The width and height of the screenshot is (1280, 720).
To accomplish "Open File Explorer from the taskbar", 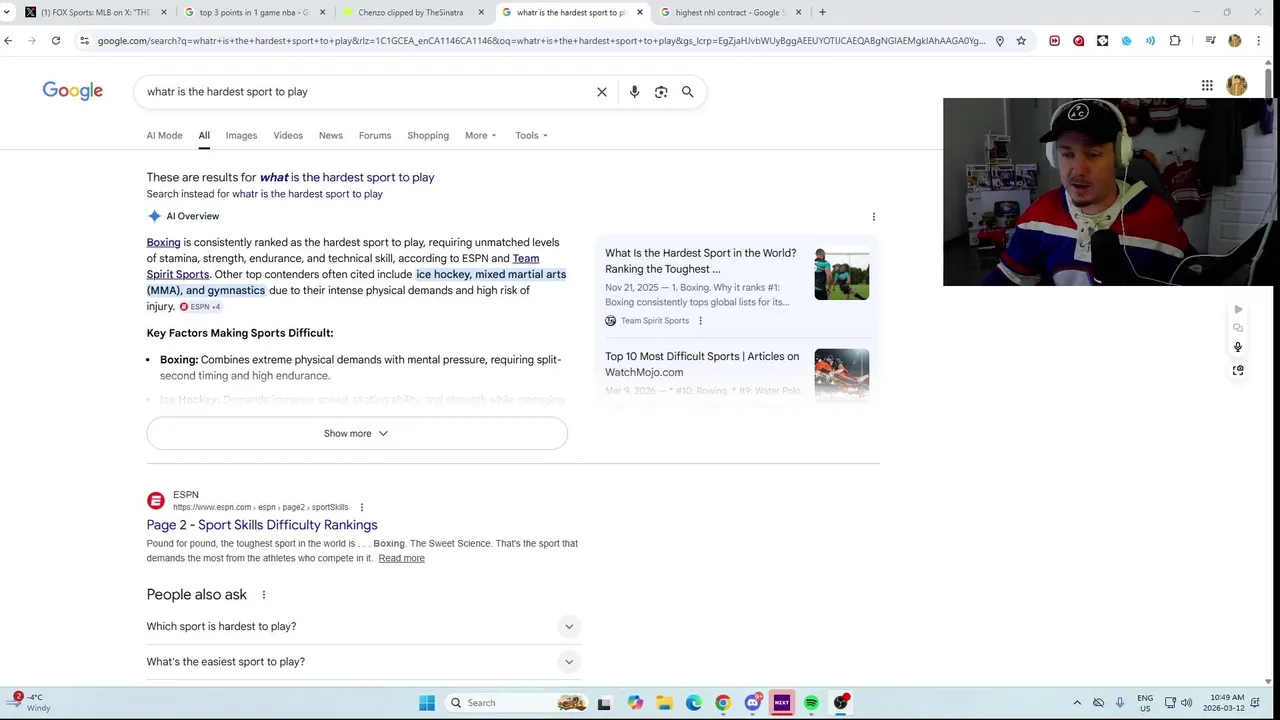I will tap(664, 703).
